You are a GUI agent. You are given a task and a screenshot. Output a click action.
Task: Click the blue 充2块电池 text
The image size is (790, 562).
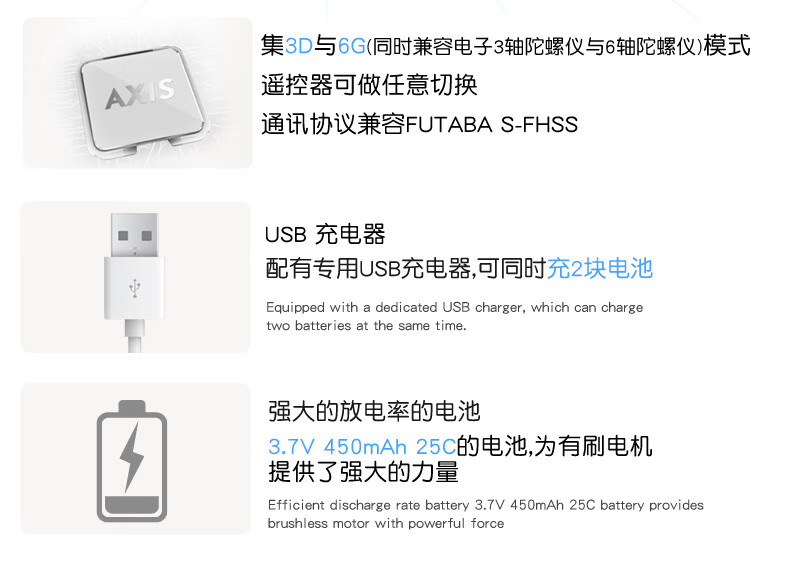(x=600, y=268)
